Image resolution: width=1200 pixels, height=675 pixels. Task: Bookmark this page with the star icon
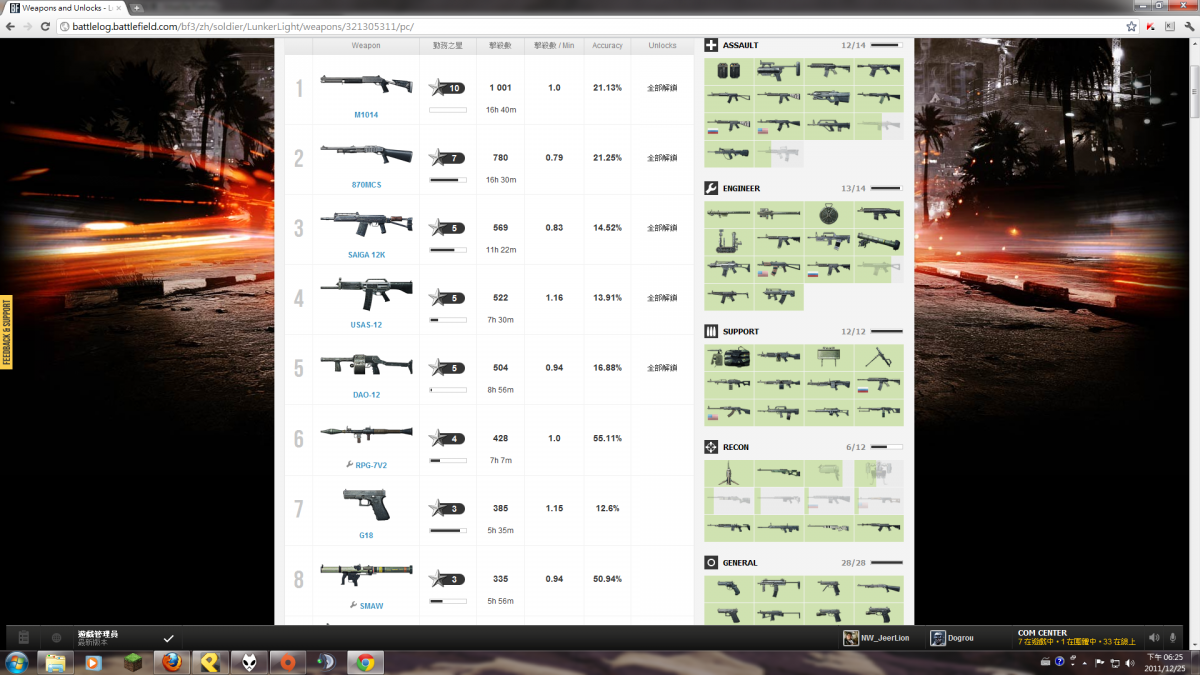click(x=1131, y=26)
